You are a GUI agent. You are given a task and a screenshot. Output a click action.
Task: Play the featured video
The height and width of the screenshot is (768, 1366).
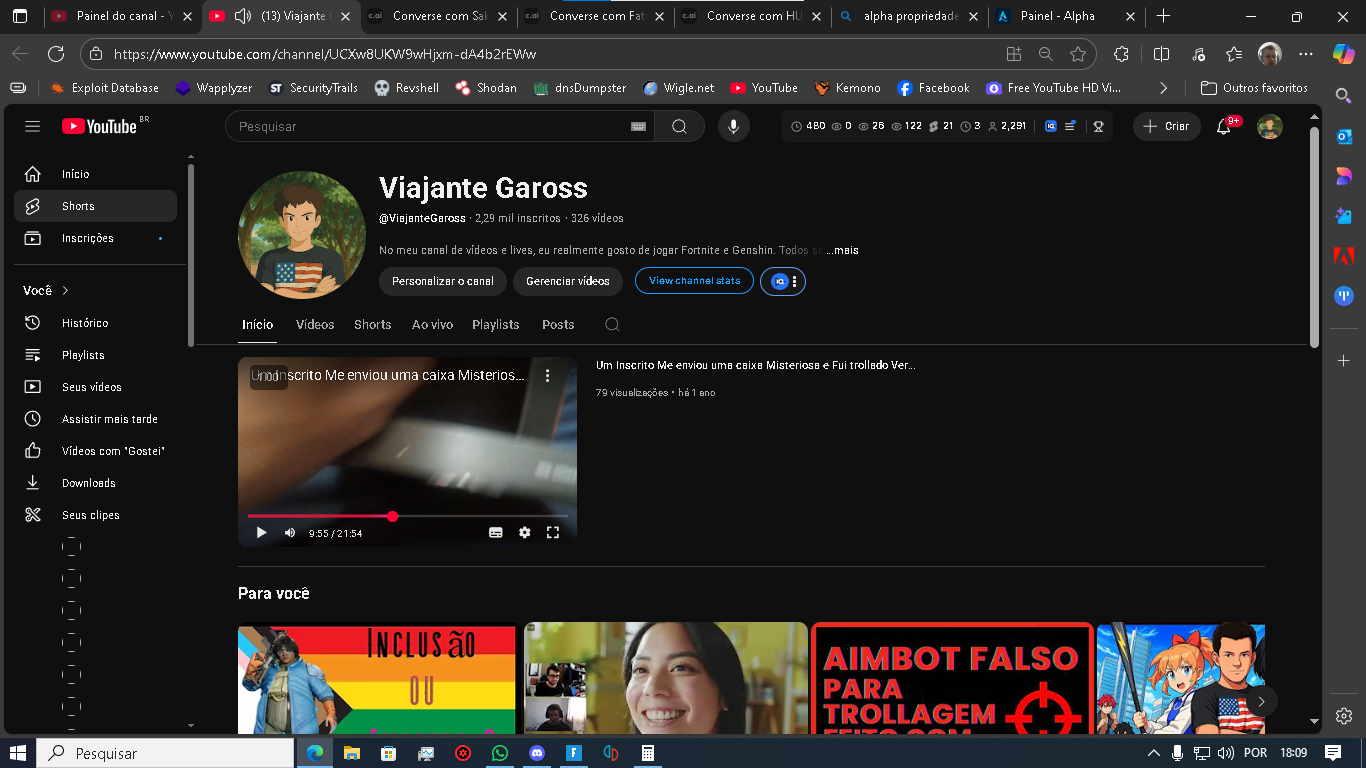[x=261, y=533]
